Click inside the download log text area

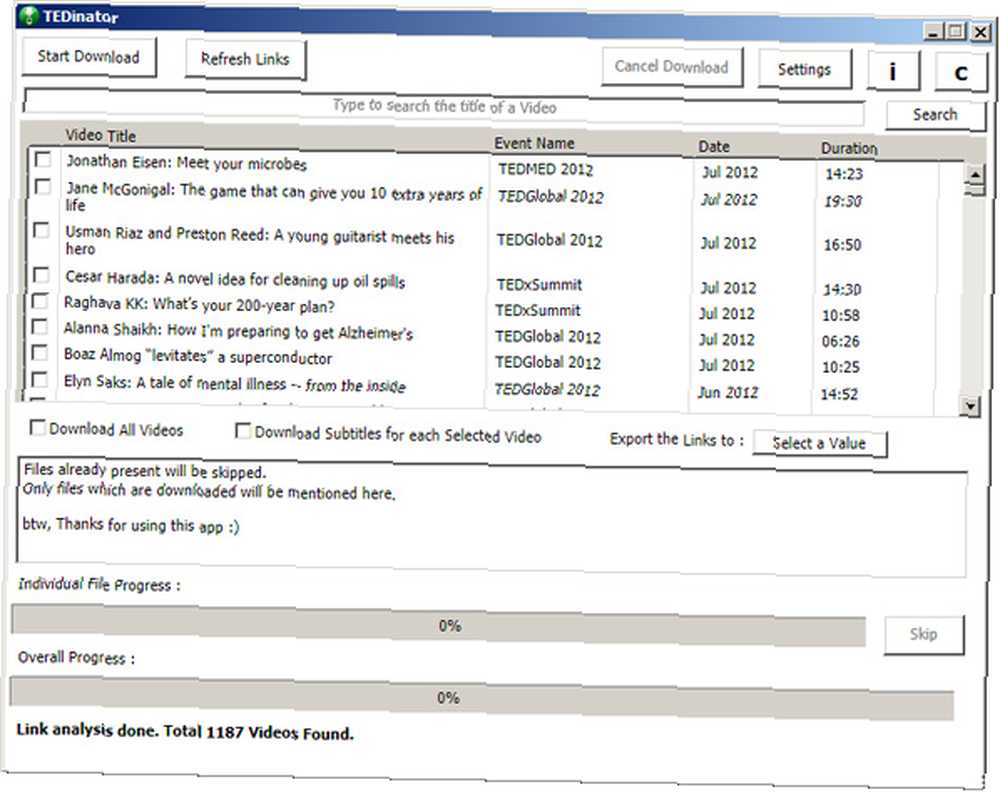pos(492,517)
